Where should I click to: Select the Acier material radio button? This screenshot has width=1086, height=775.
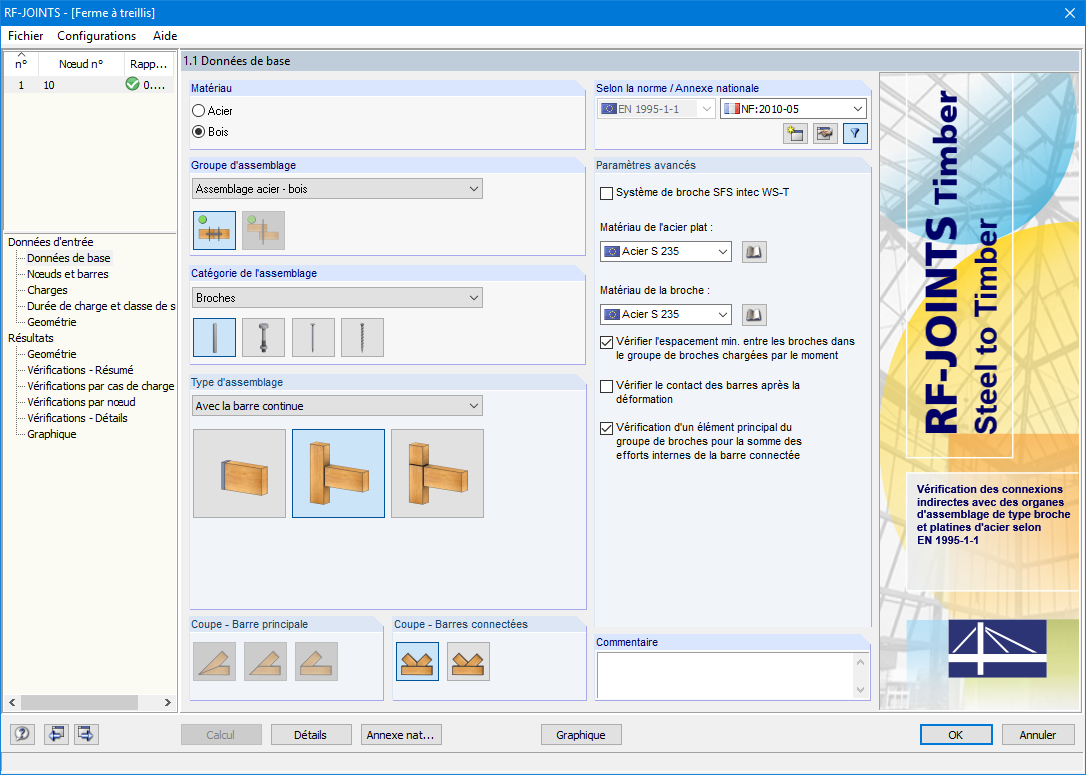click(199, 111)
